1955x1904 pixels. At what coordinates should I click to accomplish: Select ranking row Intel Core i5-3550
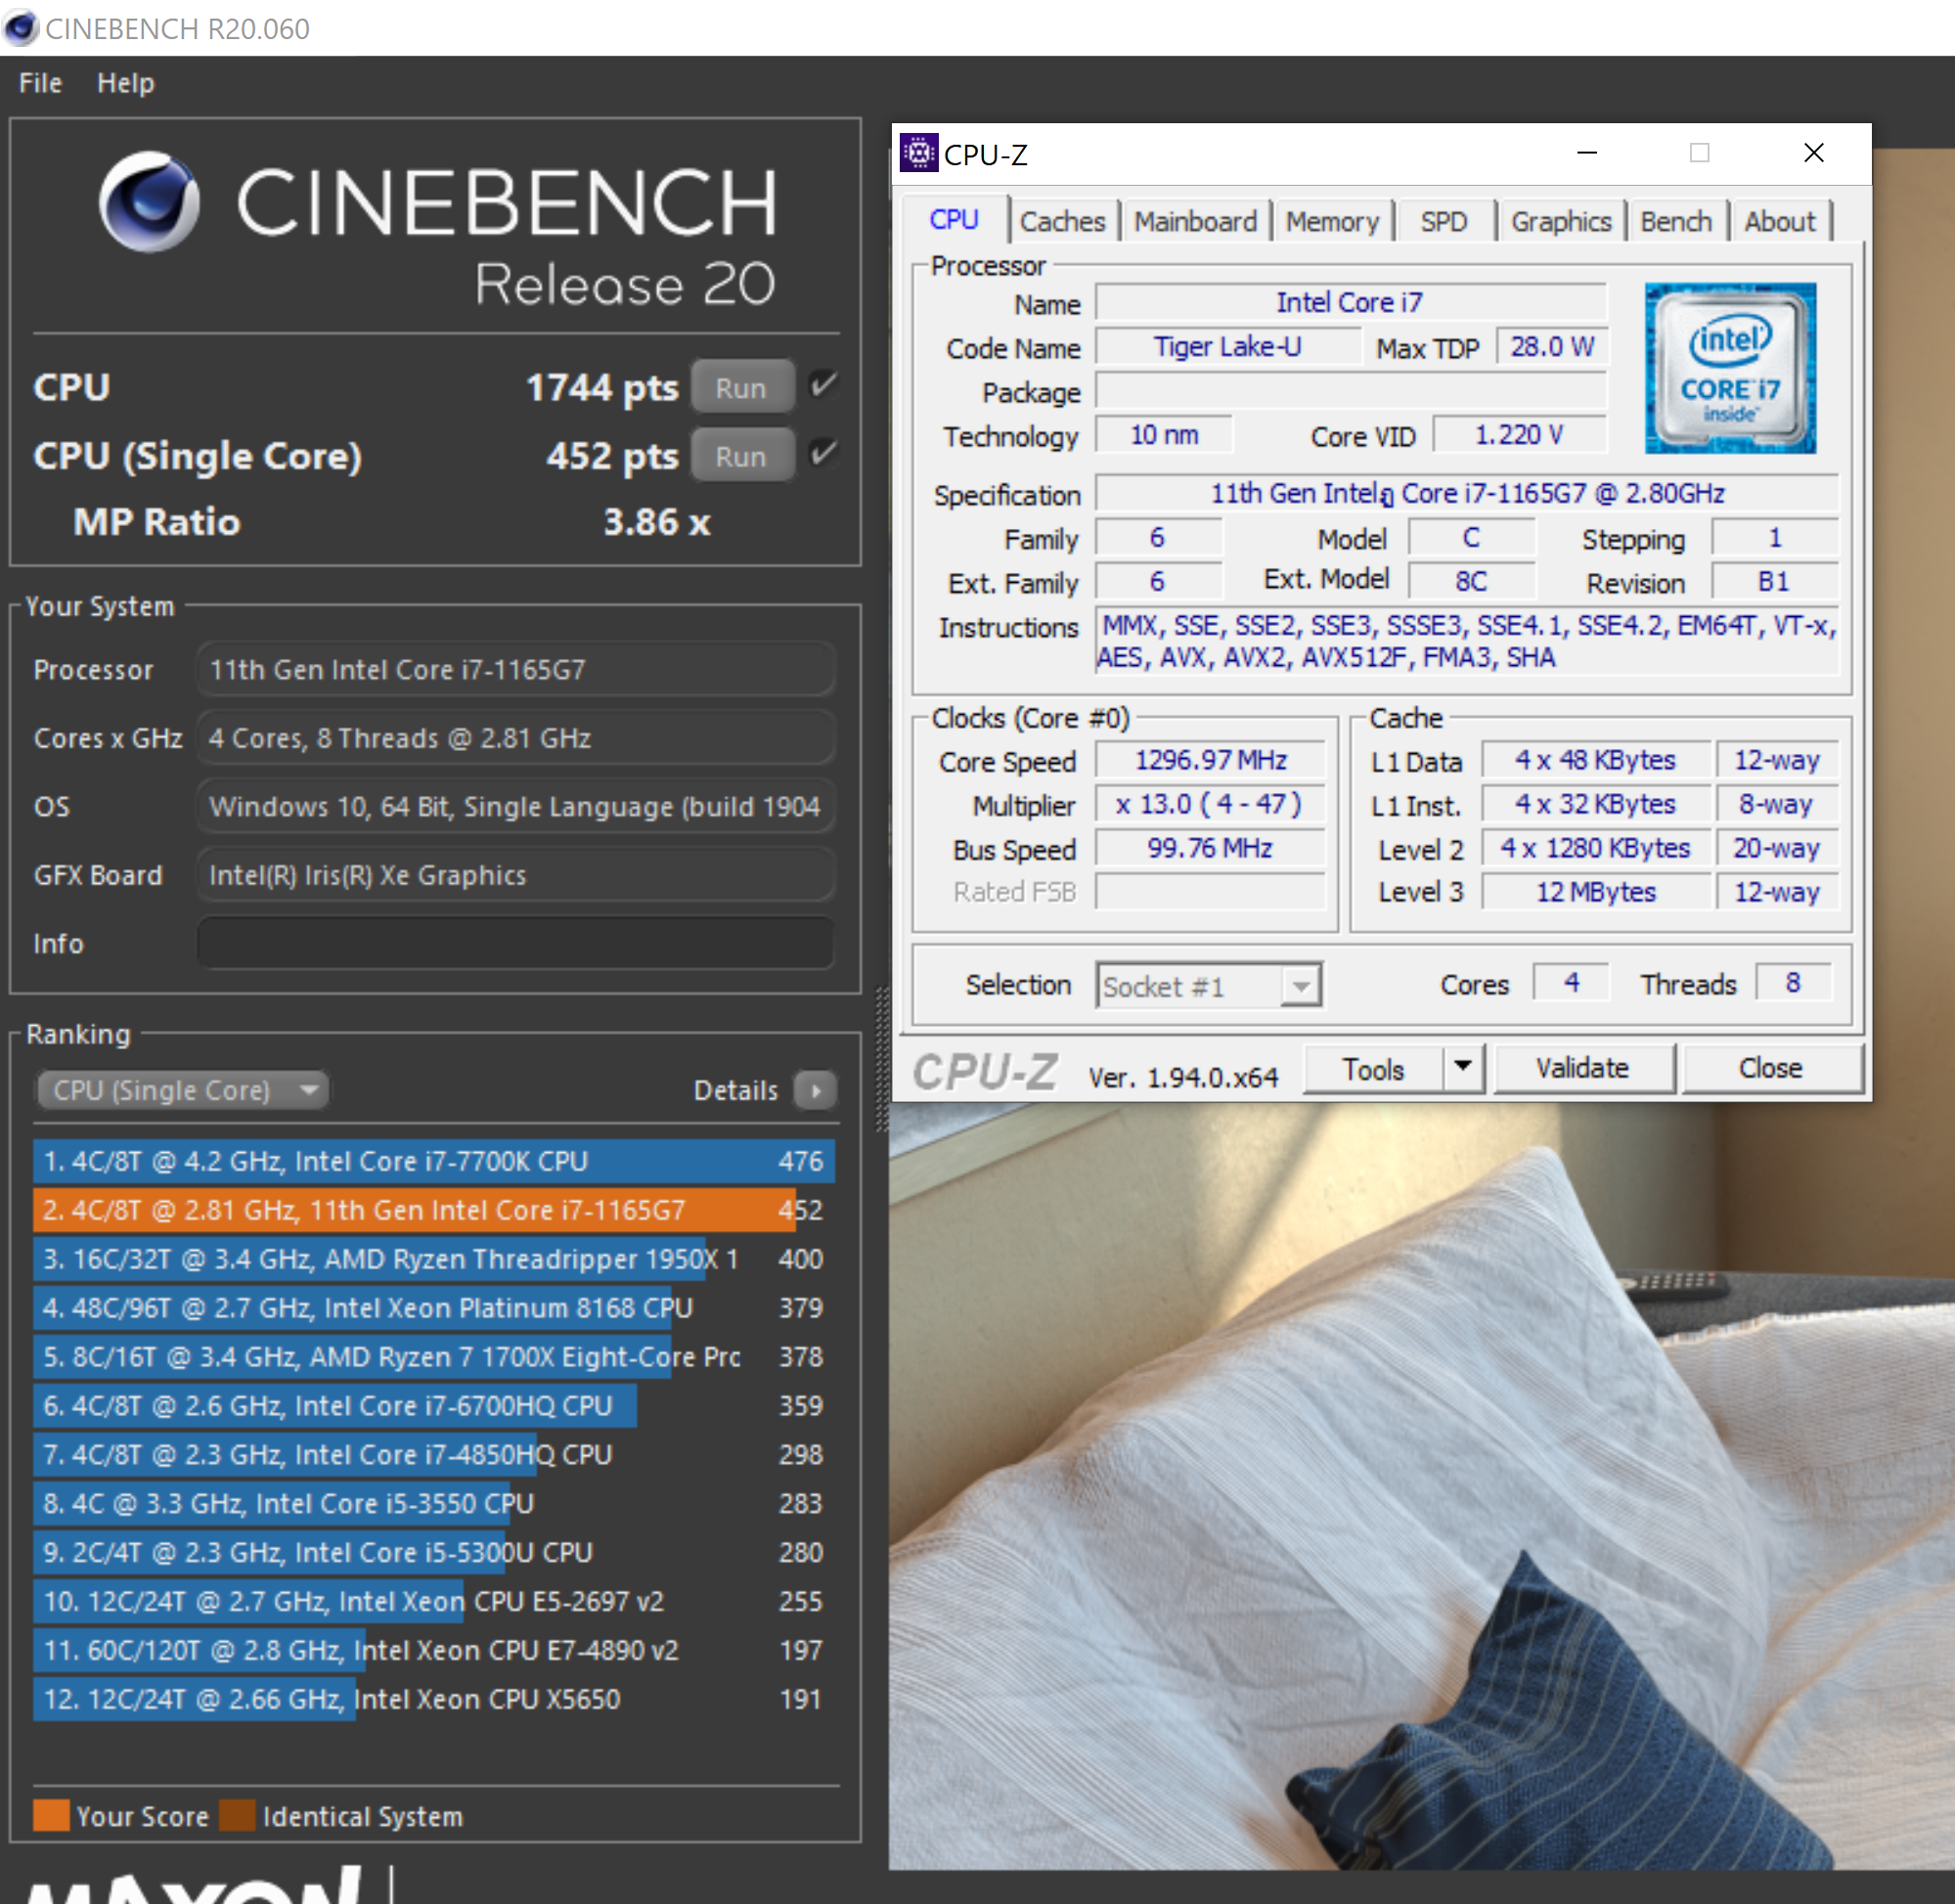(x=434, y=1504)
